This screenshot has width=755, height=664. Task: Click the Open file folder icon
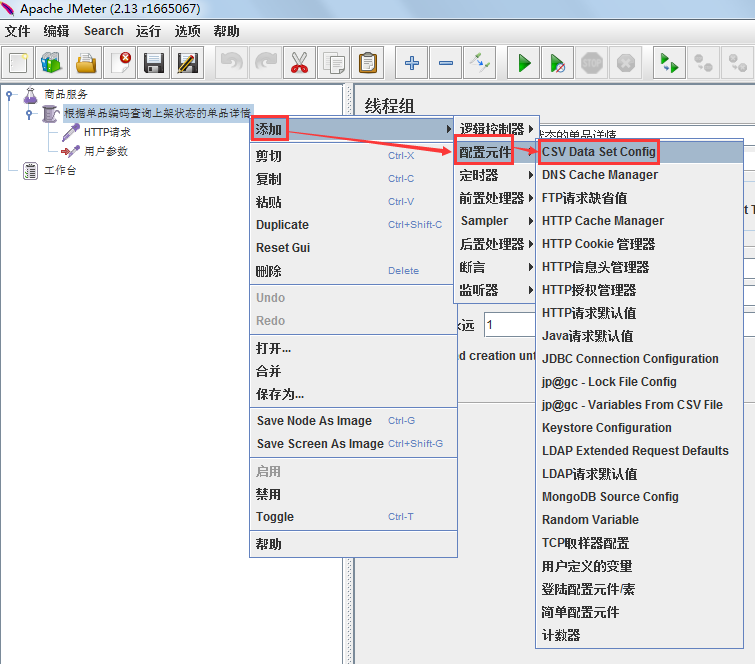point(86,63)
